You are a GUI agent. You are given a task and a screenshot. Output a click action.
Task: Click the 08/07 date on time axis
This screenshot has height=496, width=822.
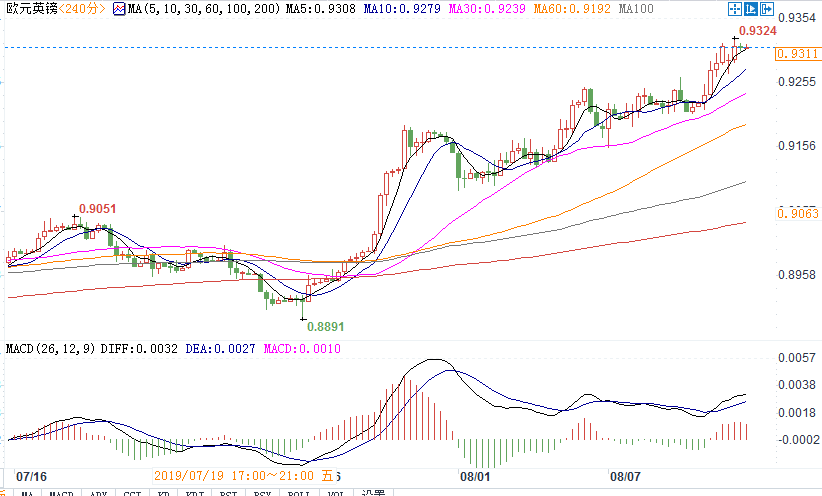coord(626,477)
